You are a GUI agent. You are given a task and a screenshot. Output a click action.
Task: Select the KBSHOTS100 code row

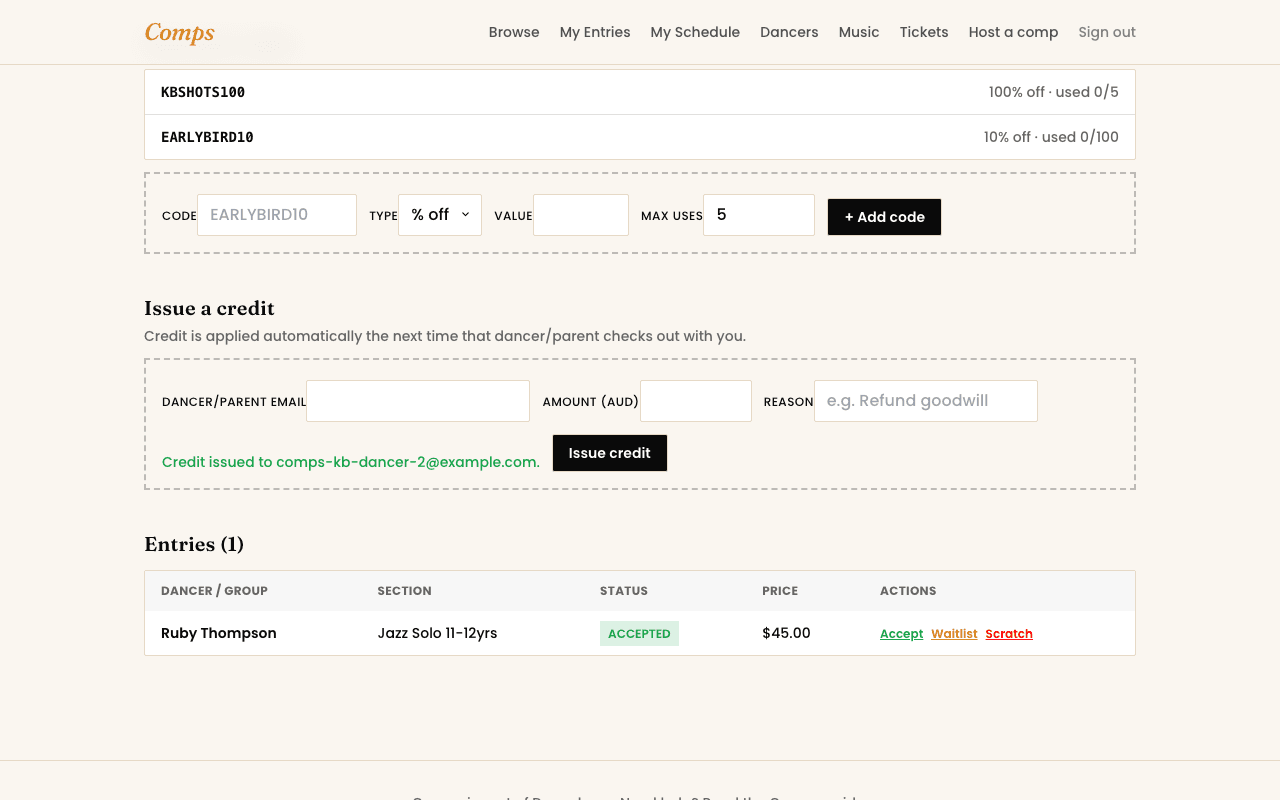[x=640, y=92]
